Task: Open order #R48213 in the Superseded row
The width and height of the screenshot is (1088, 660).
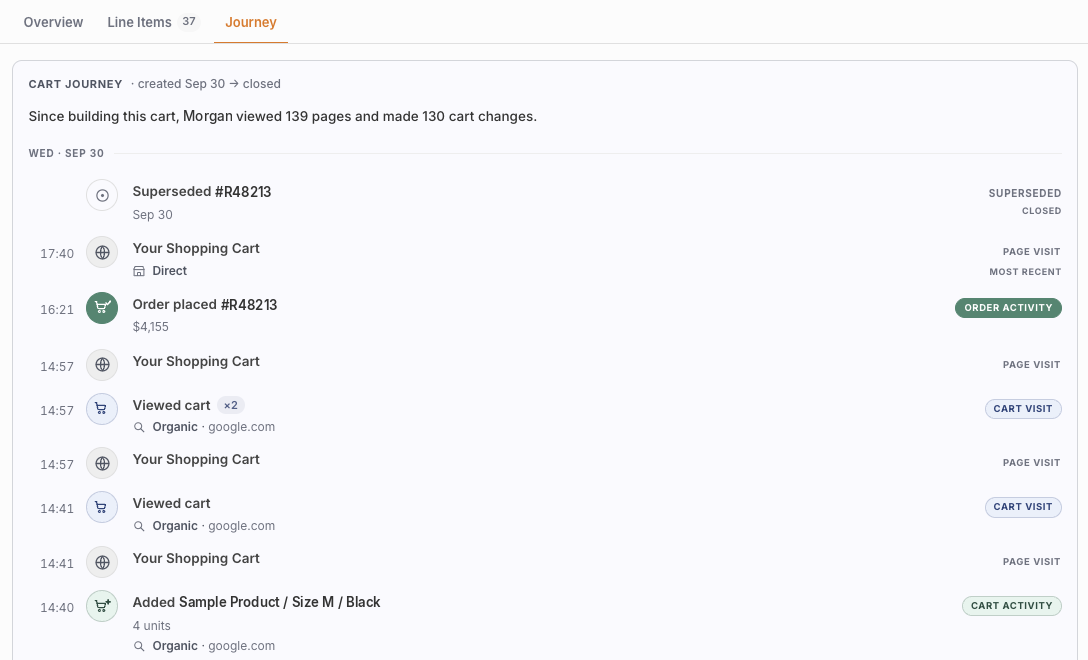Action: [243, 192]
